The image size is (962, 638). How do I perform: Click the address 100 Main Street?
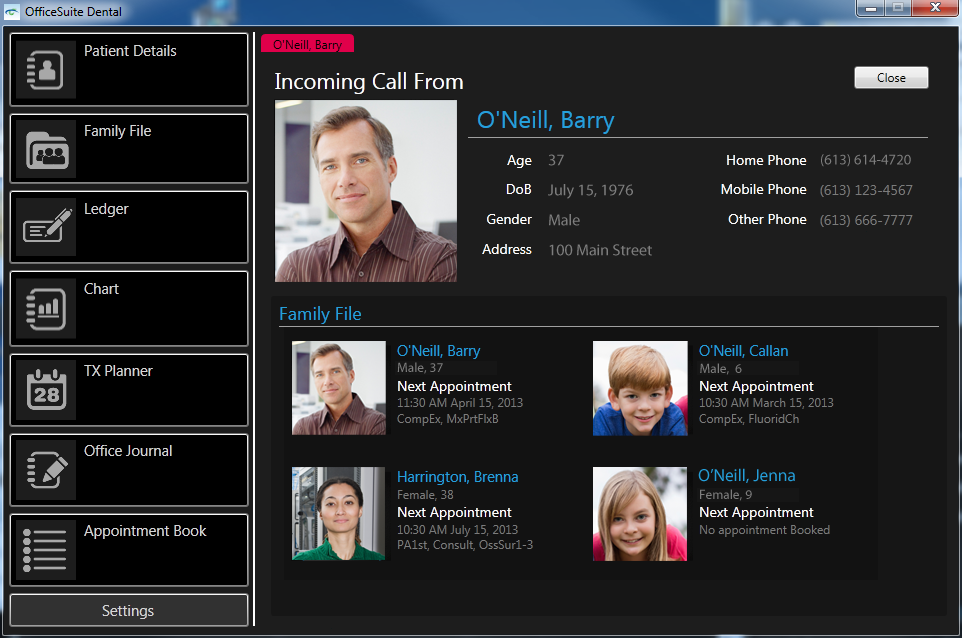click(x=600, y=250)
